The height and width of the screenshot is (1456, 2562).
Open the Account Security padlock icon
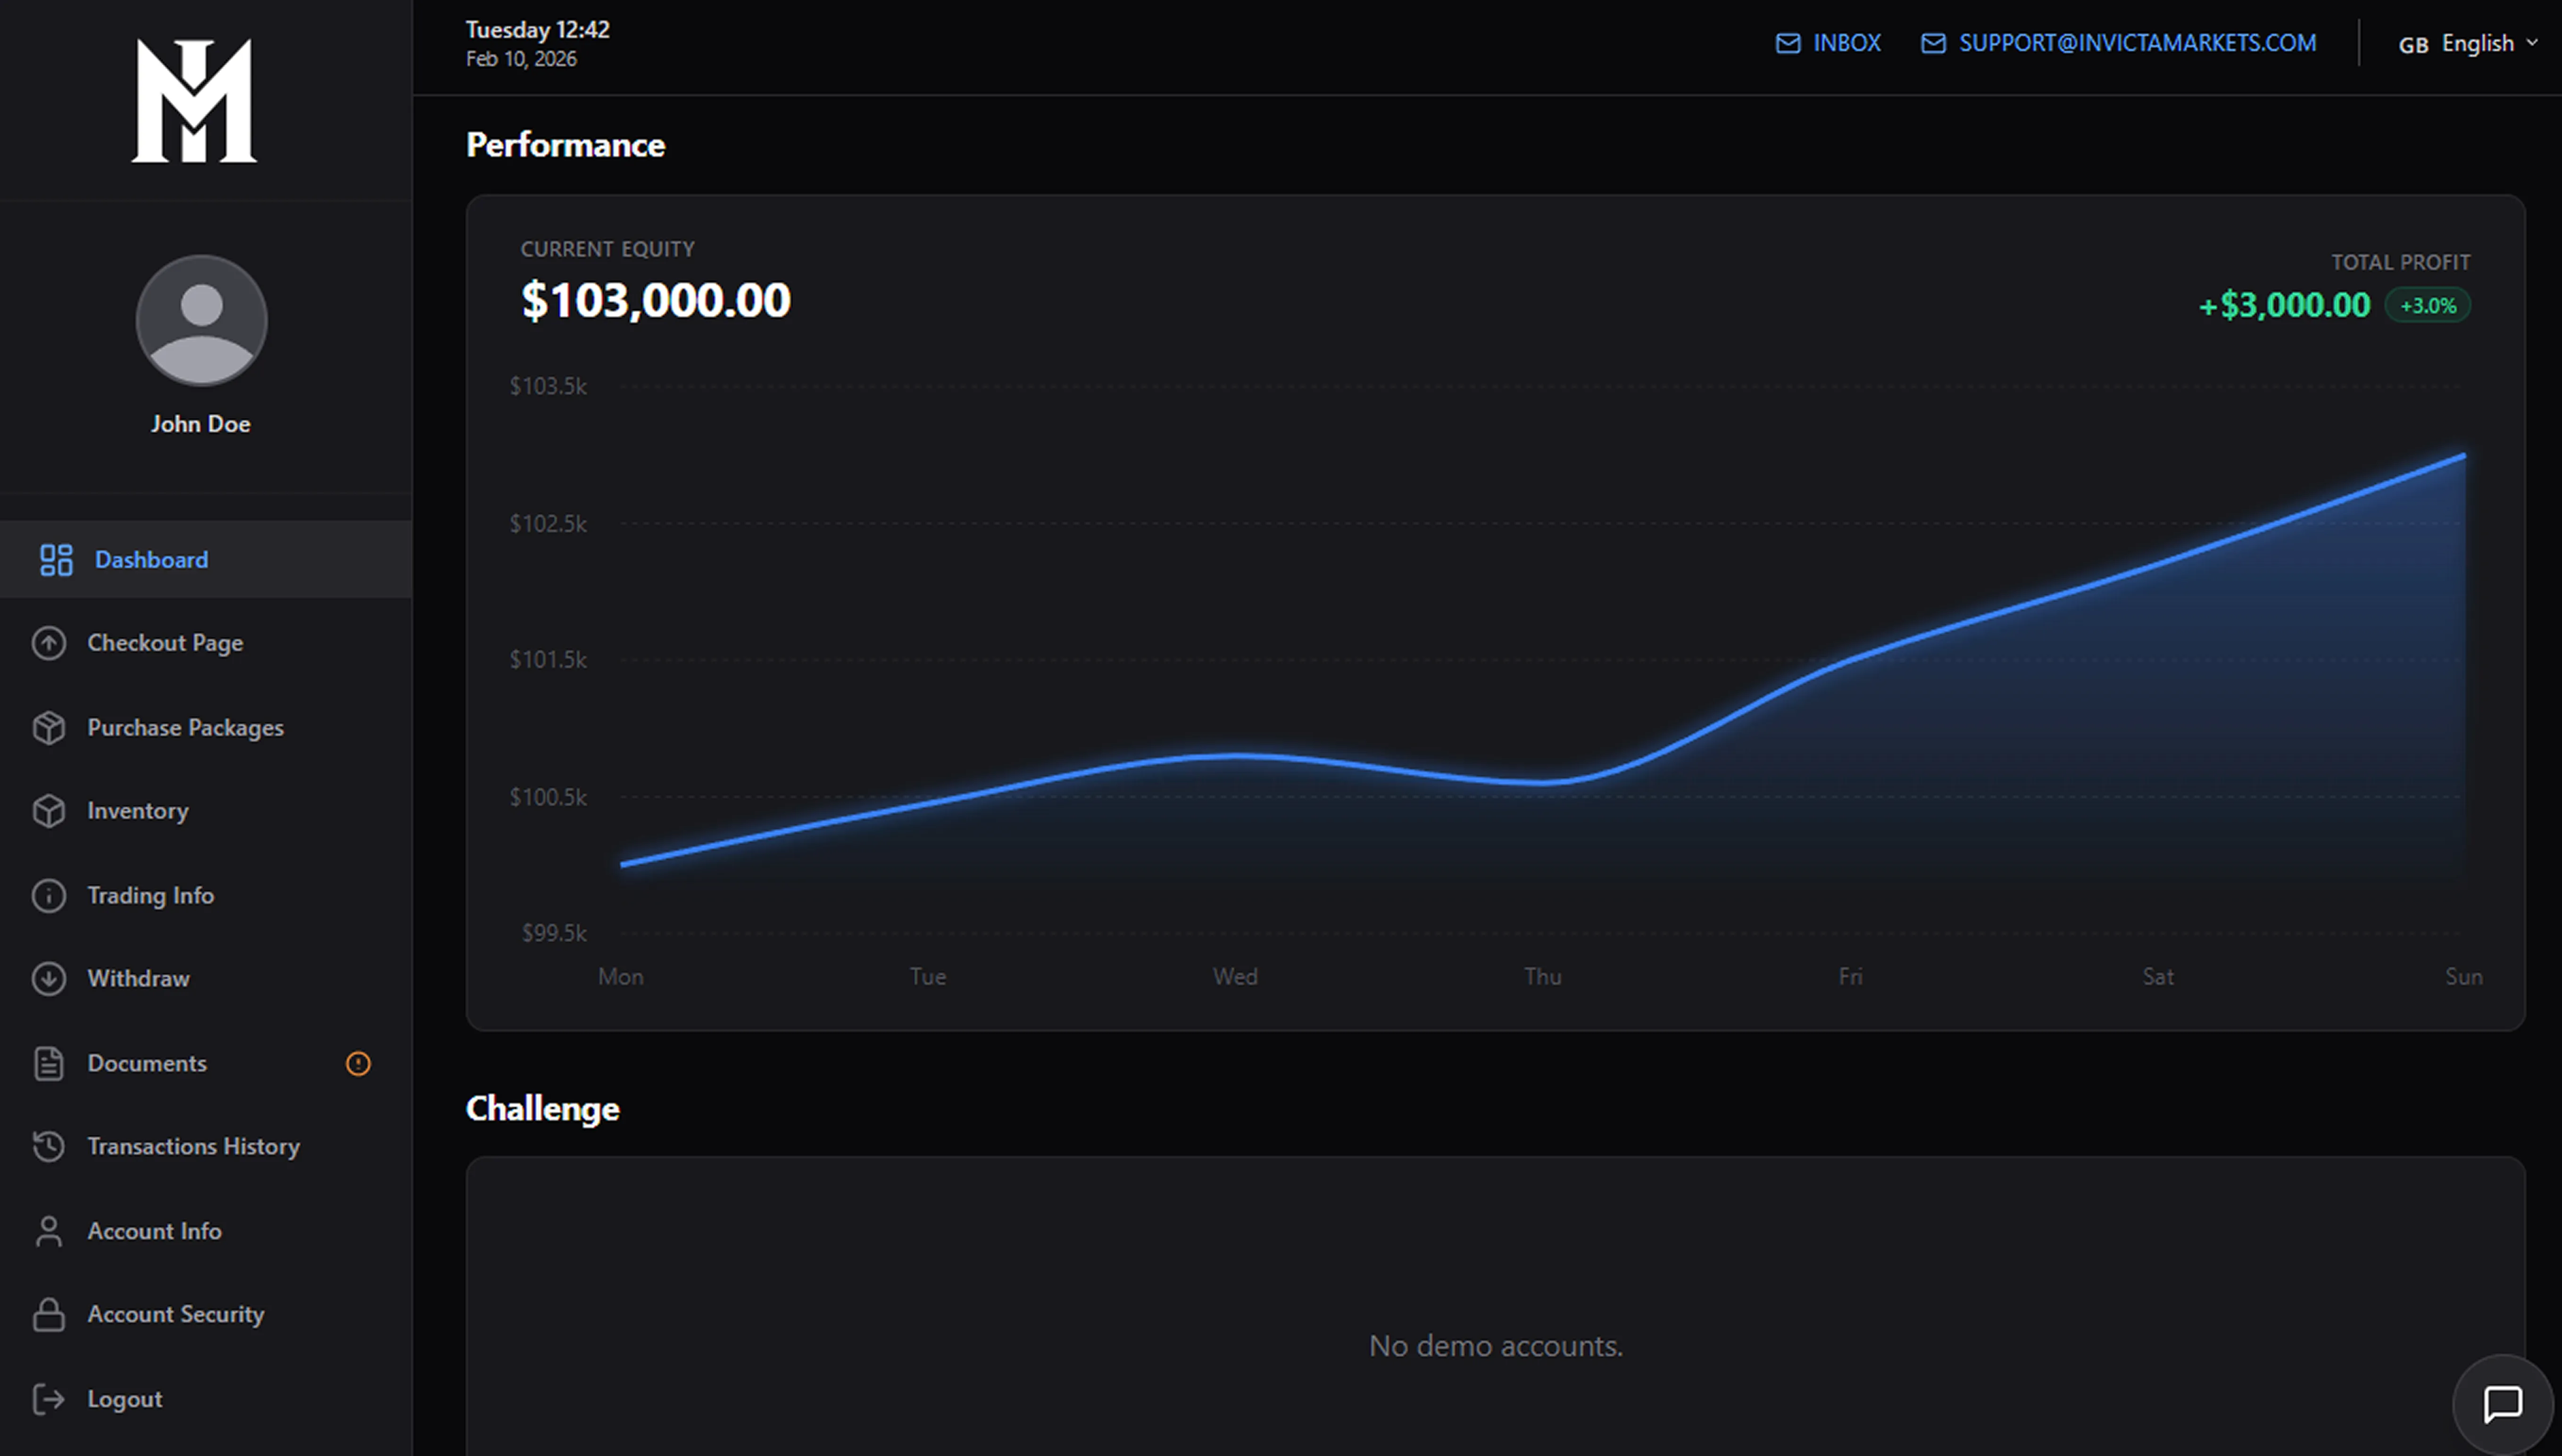click(49, 1314)
